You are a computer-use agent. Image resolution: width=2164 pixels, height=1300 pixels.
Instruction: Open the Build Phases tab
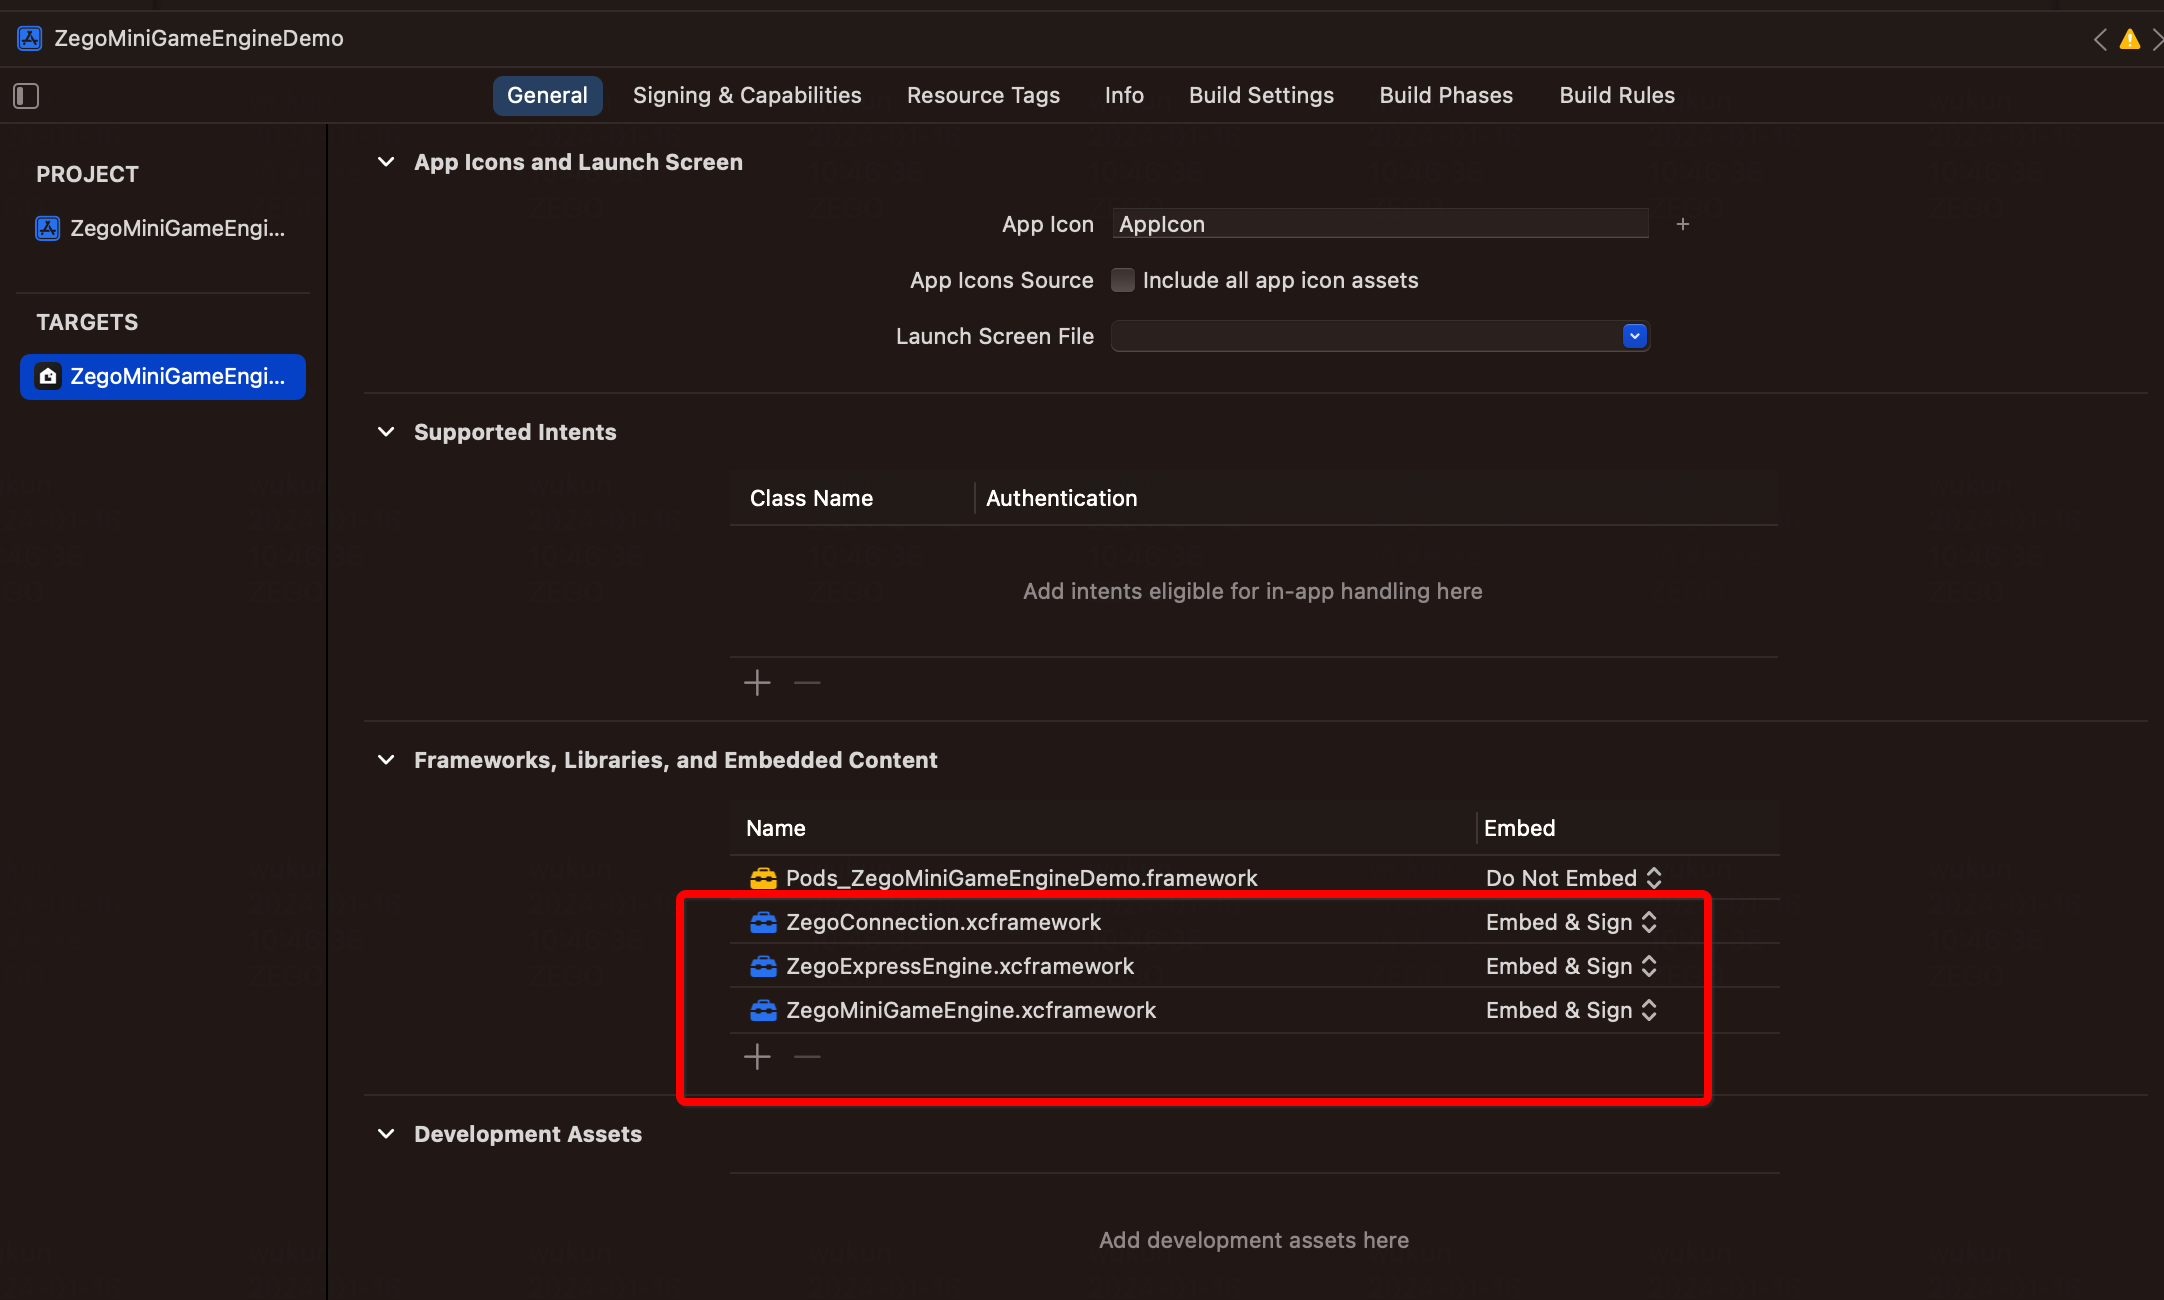click(x=1446, y=95)
